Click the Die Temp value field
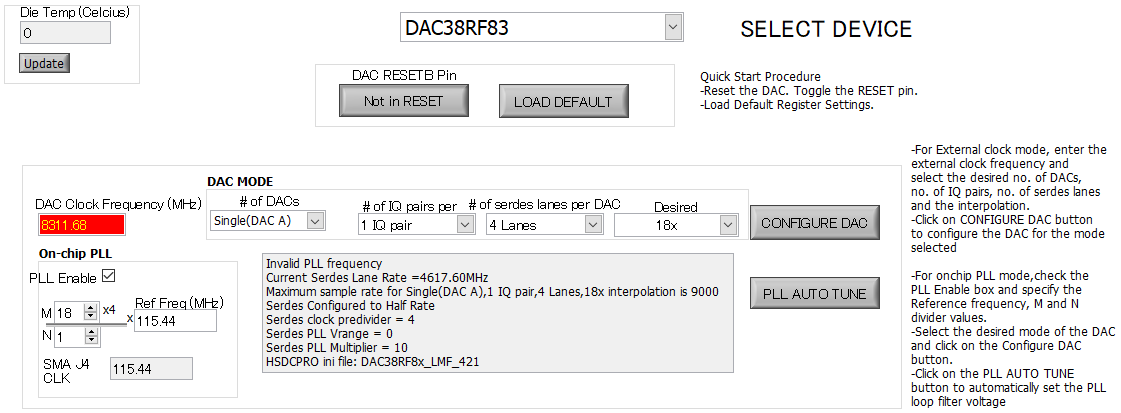Image resolution: width=1121 pixels, height=413 pixels. point(65,32)
